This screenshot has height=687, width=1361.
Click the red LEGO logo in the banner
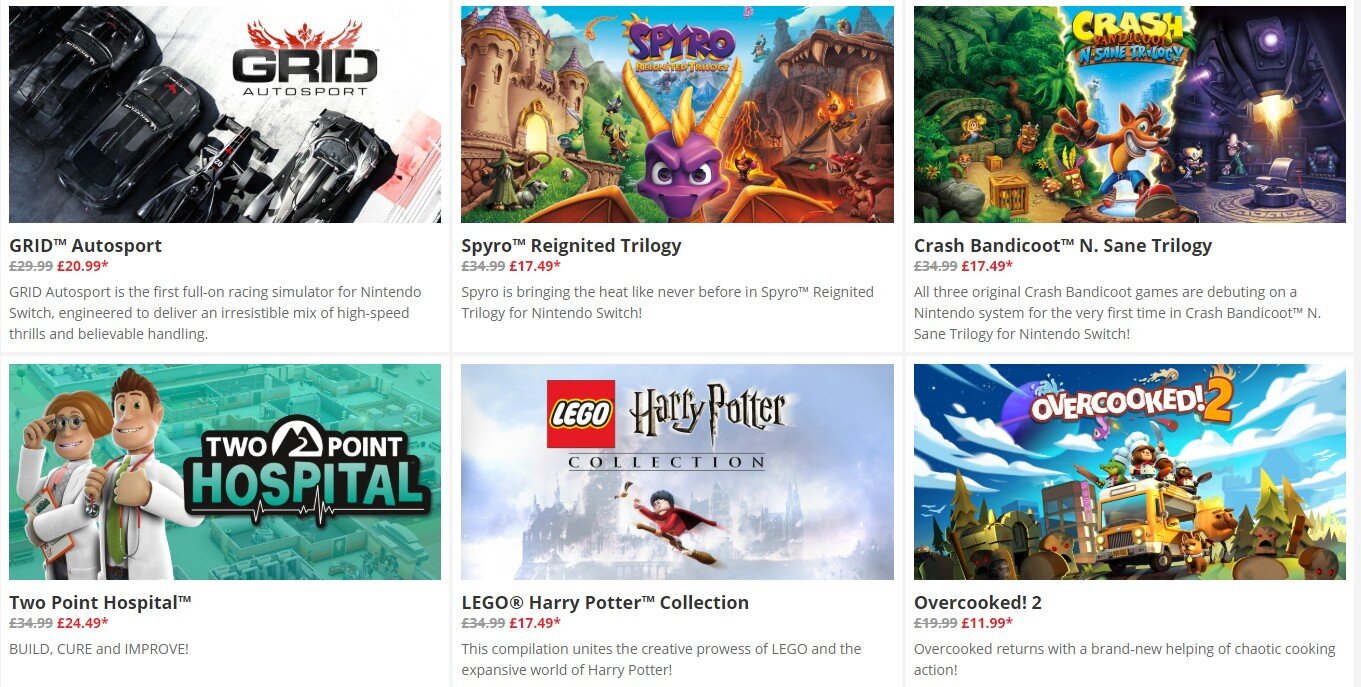click(x=581, y=414)
